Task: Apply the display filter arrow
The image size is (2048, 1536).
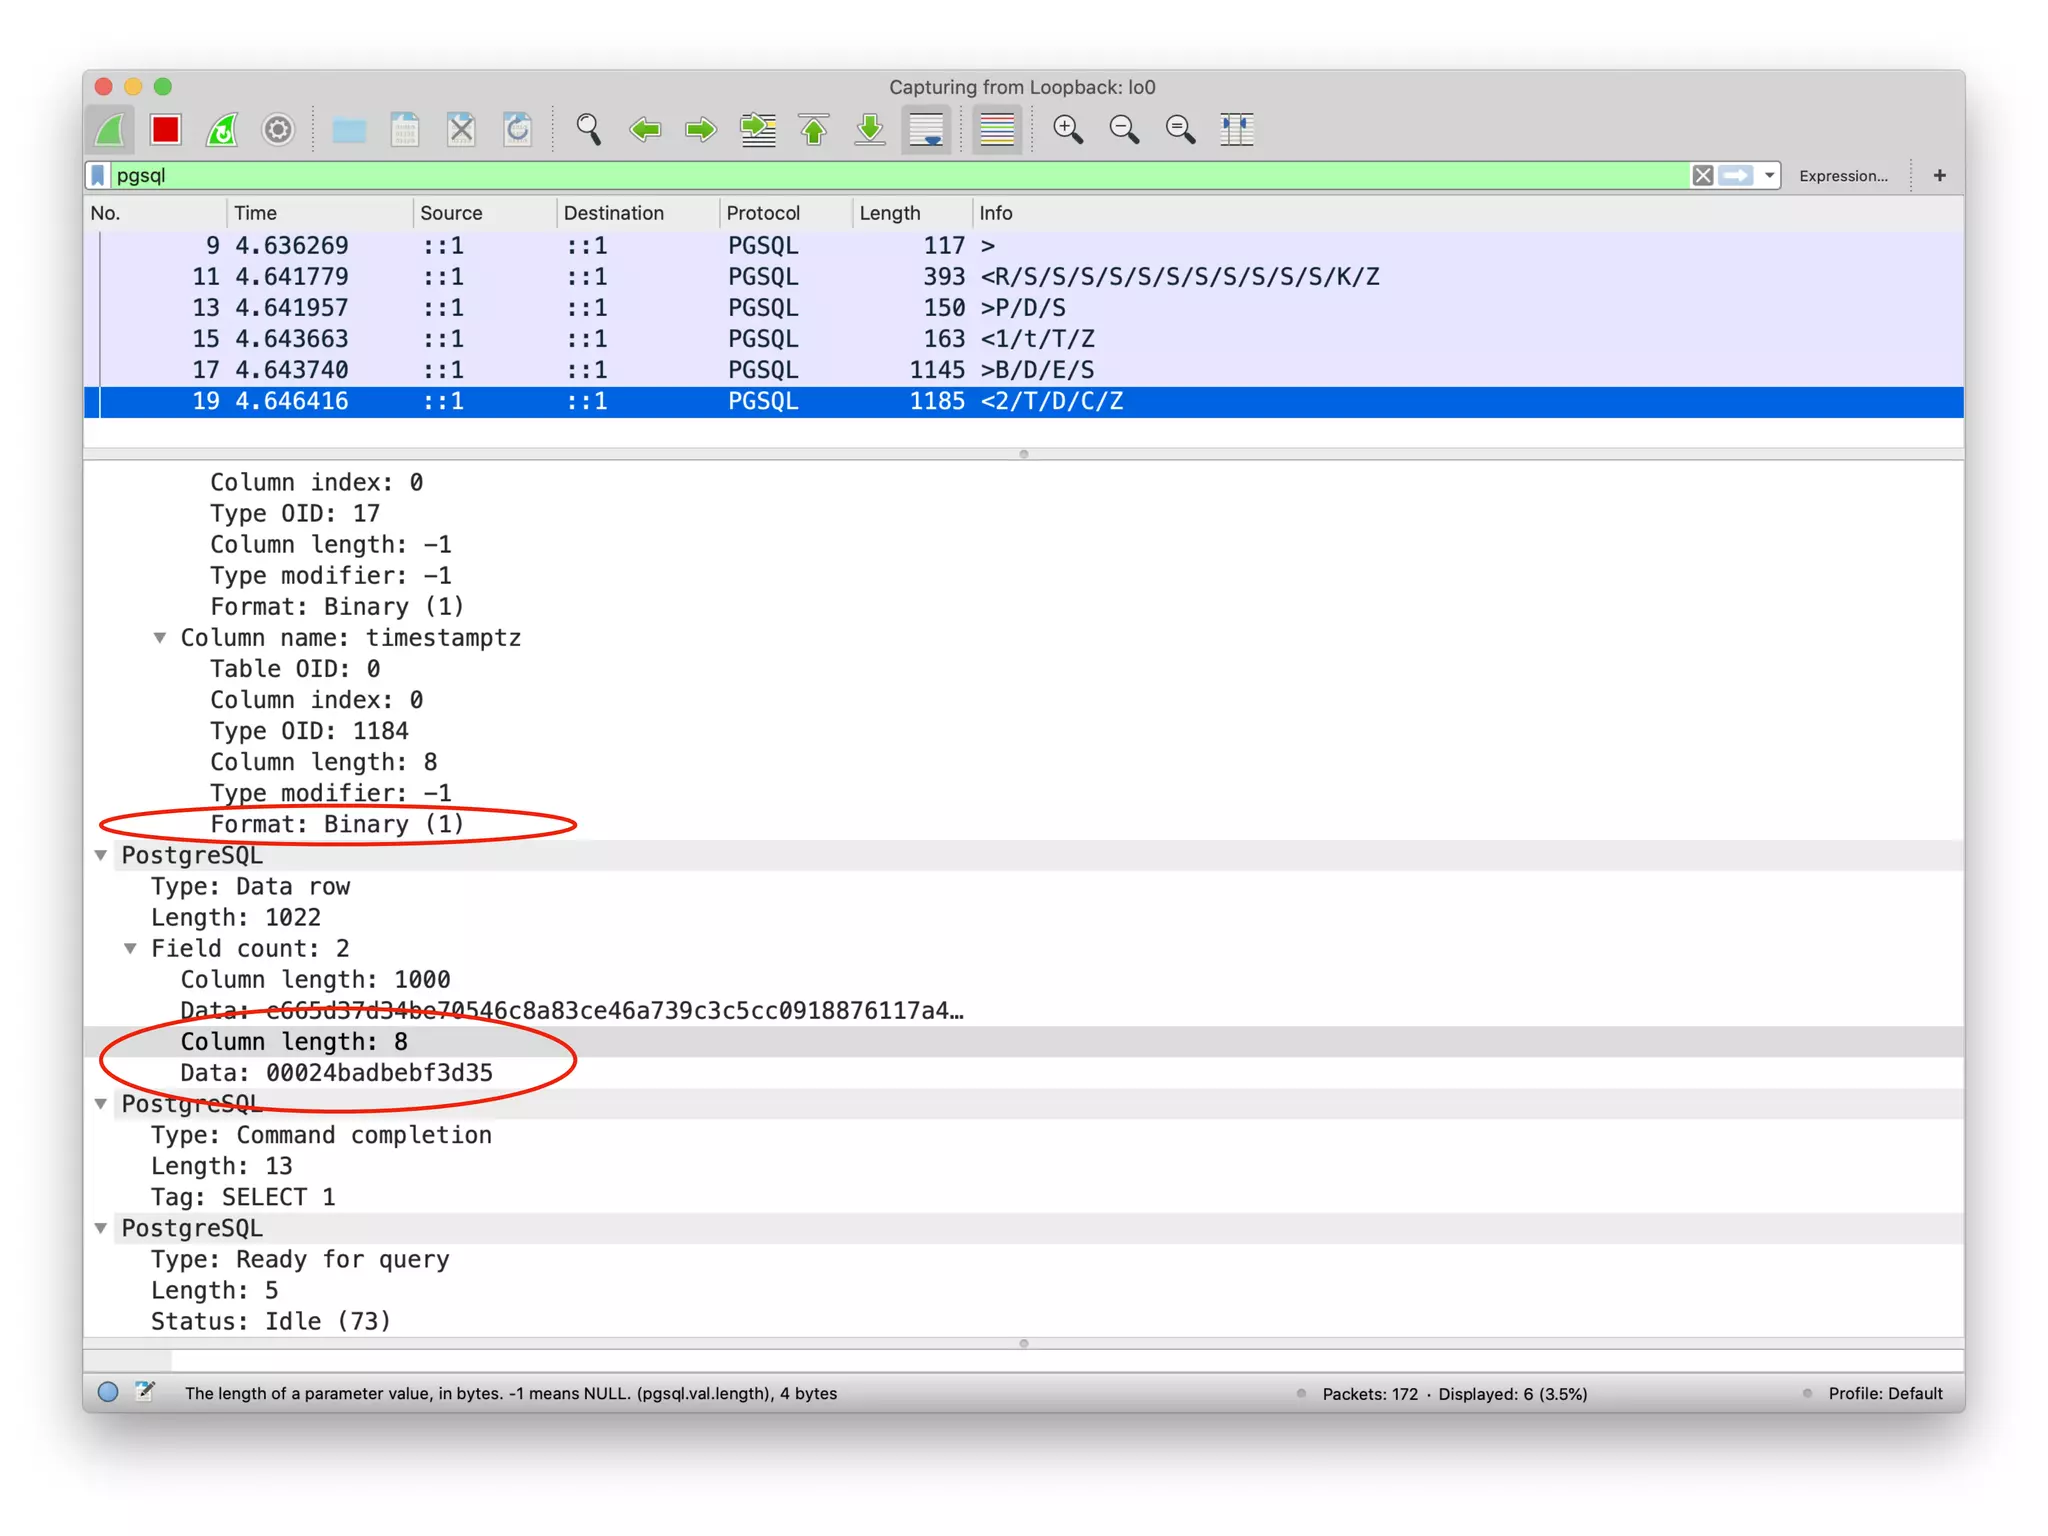Action: [1737, 176]
